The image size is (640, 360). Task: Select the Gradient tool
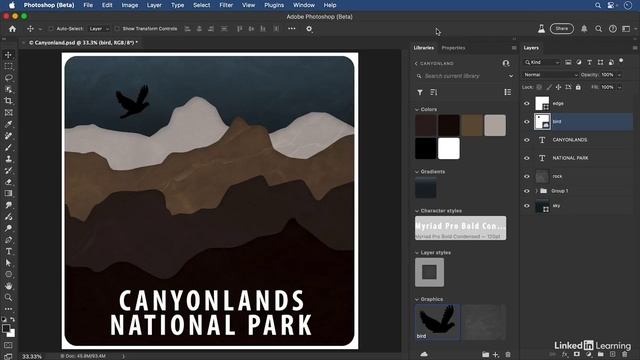pos(8,193)
